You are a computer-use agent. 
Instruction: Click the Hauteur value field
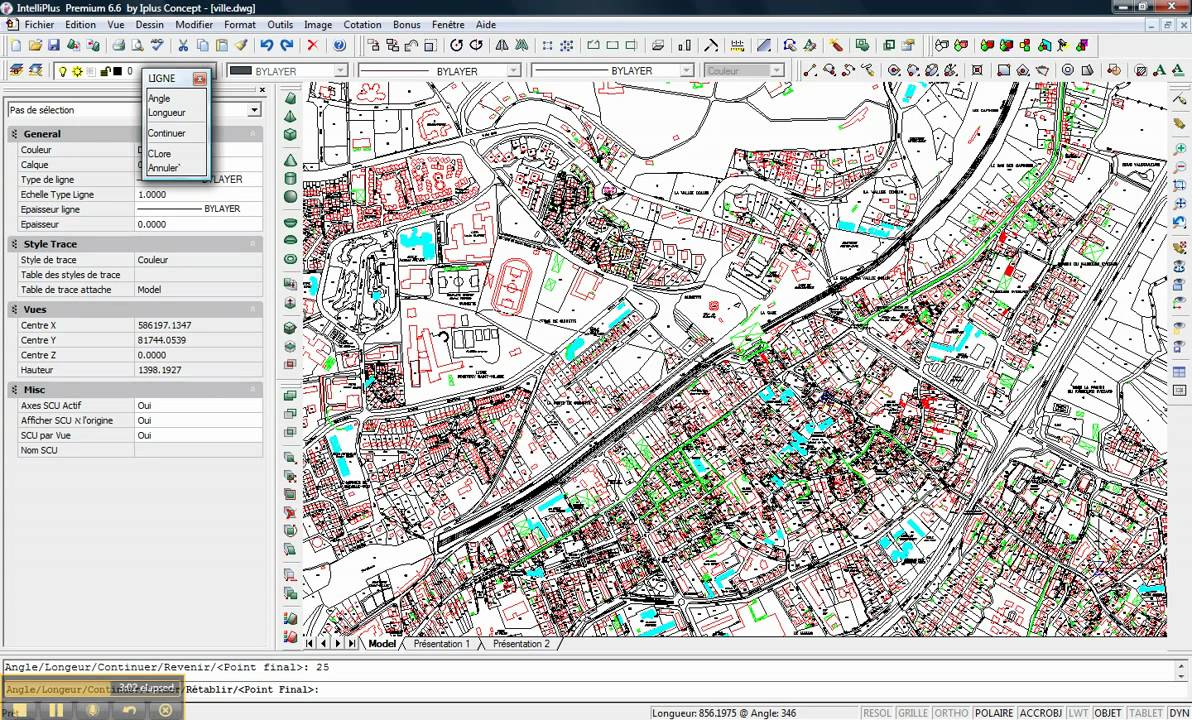coord(198,370)
